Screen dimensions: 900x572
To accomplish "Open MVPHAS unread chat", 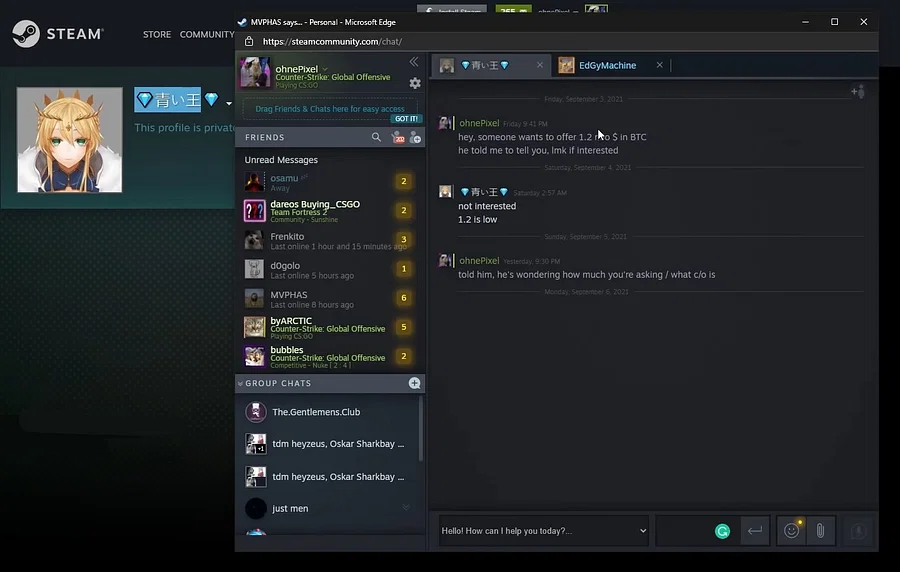I will 330,298.
